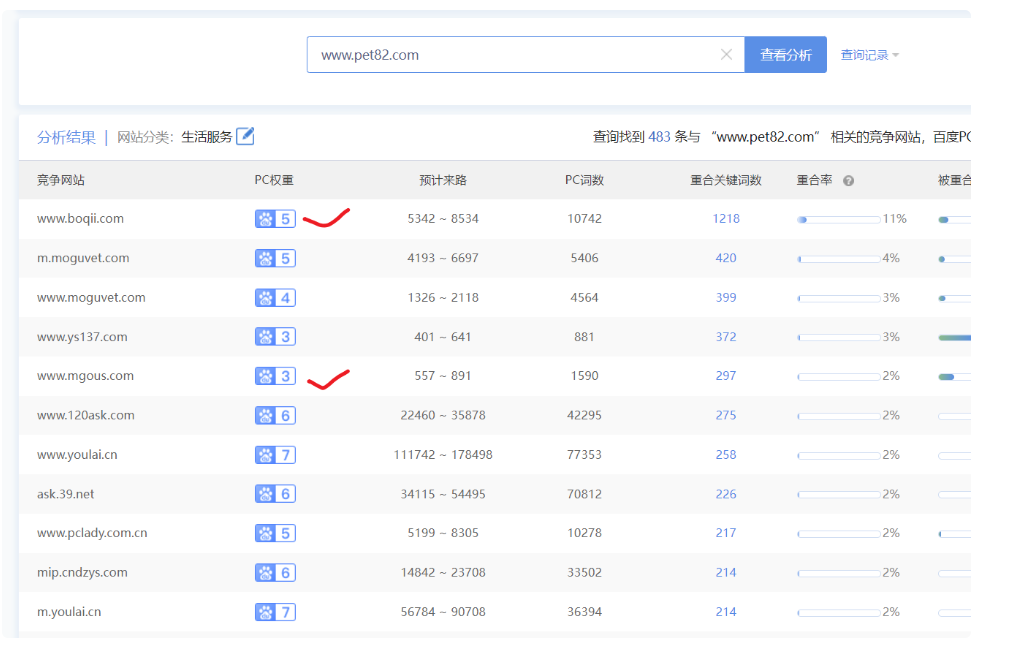Viewport: 1017px width, 646px height.
Task: Open the 查询记录 dropdown
Action: pyautogui.click(x=870, y=55)
